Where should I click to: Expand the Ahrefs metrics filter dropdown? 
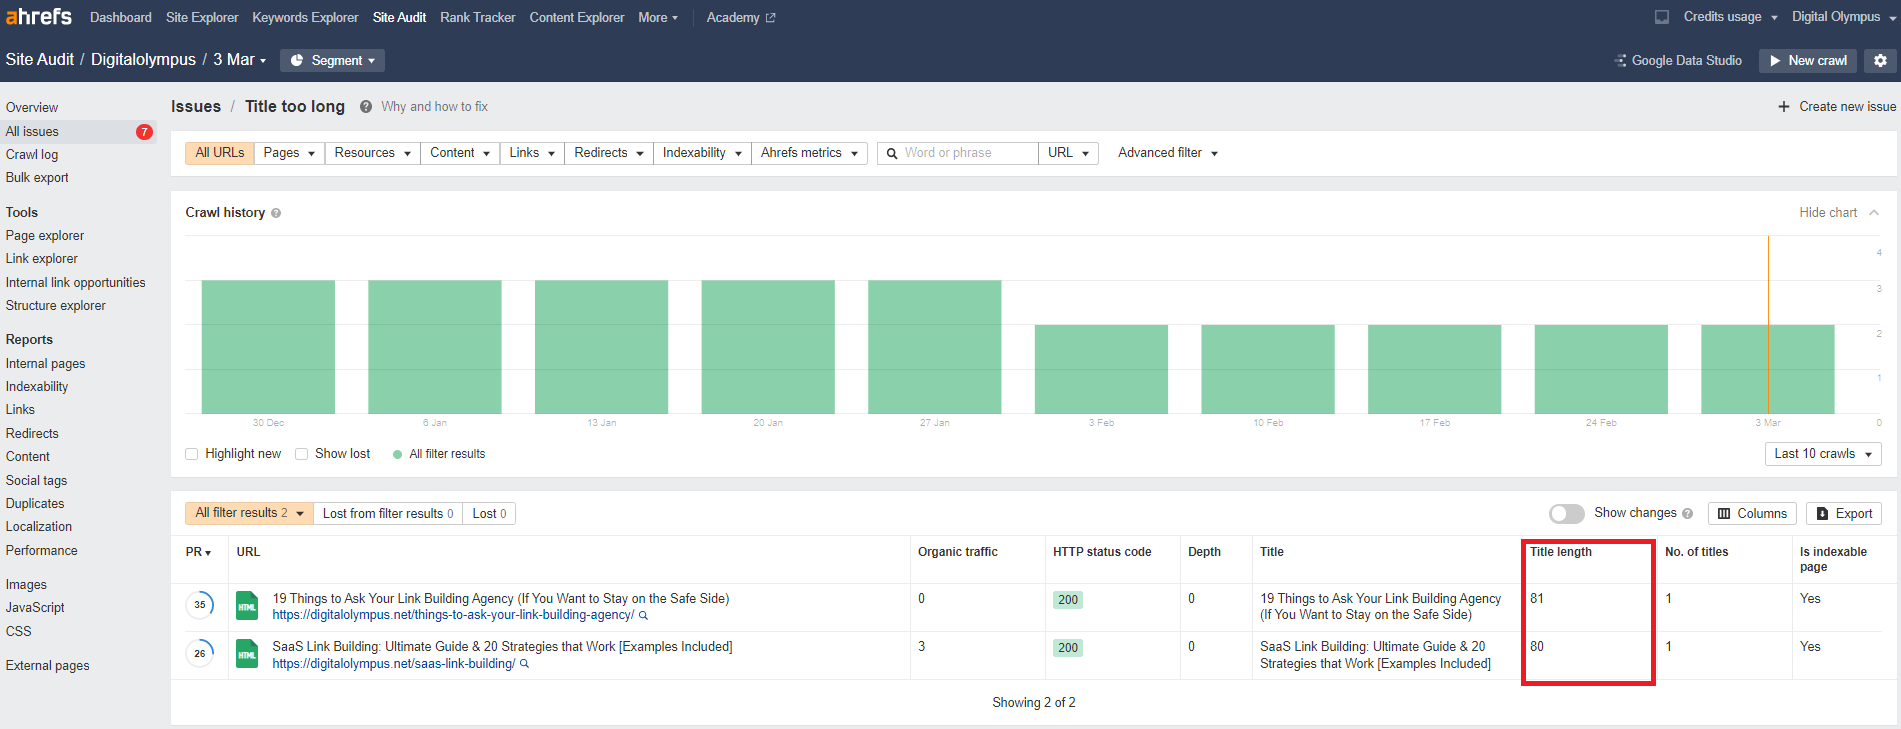[809, 153]
